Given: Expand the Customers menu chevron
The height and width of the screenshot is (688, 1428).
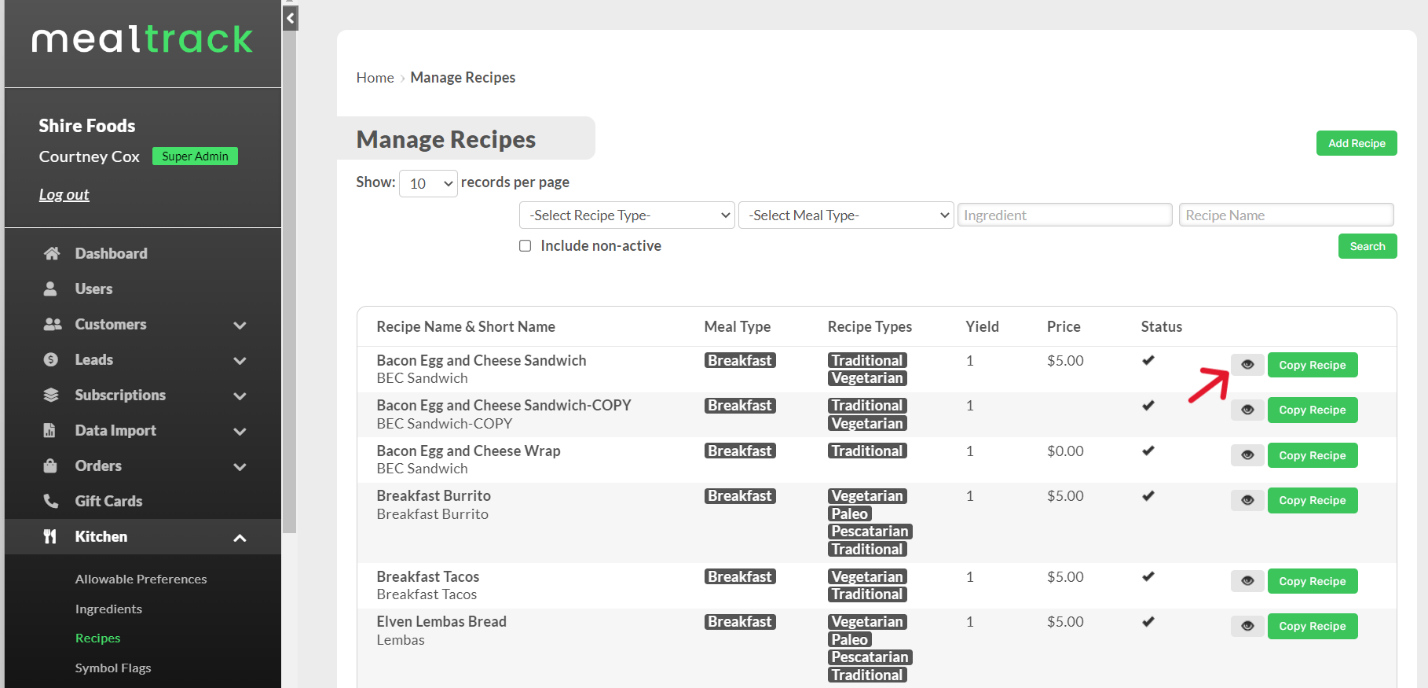Looking at the screenshot, I should coord(240,325).
